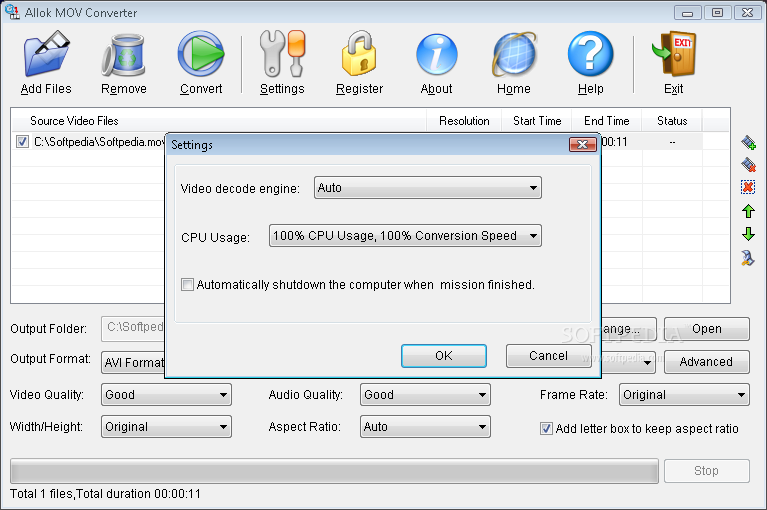Click the Allok MOV Converter title bar icon
Screen dimensions: 767x510
point(12,12)
